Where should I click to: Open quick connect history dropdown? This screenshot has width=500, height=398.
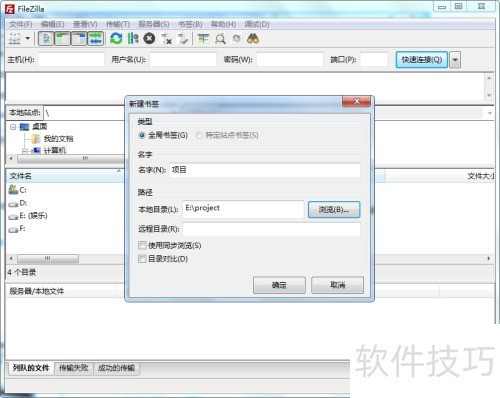(x=455, y=60)
